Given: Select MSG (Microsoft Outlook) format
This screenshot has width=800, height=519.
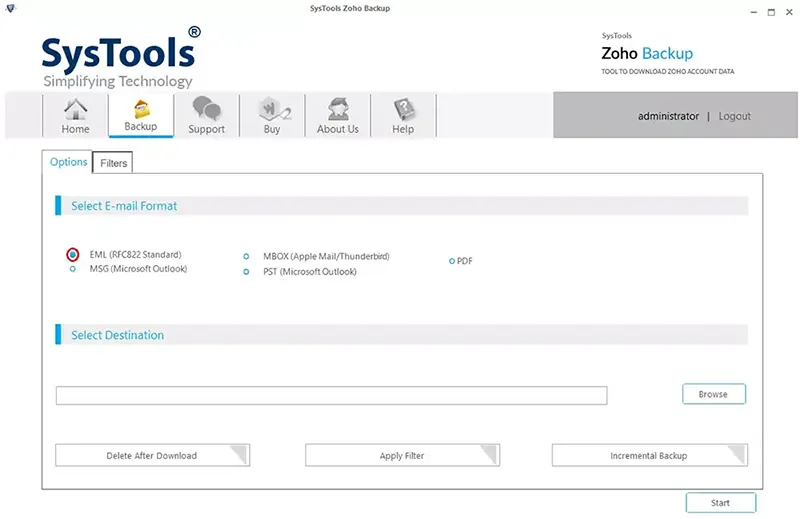Looking at the screenshot, I should click(x=72, y=268).
